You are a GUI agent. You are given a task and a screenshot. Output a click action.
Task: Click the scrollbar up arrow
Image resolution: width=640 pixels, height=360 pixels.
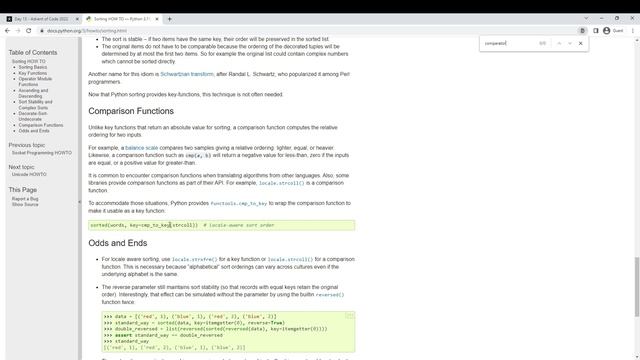point(636,40)
